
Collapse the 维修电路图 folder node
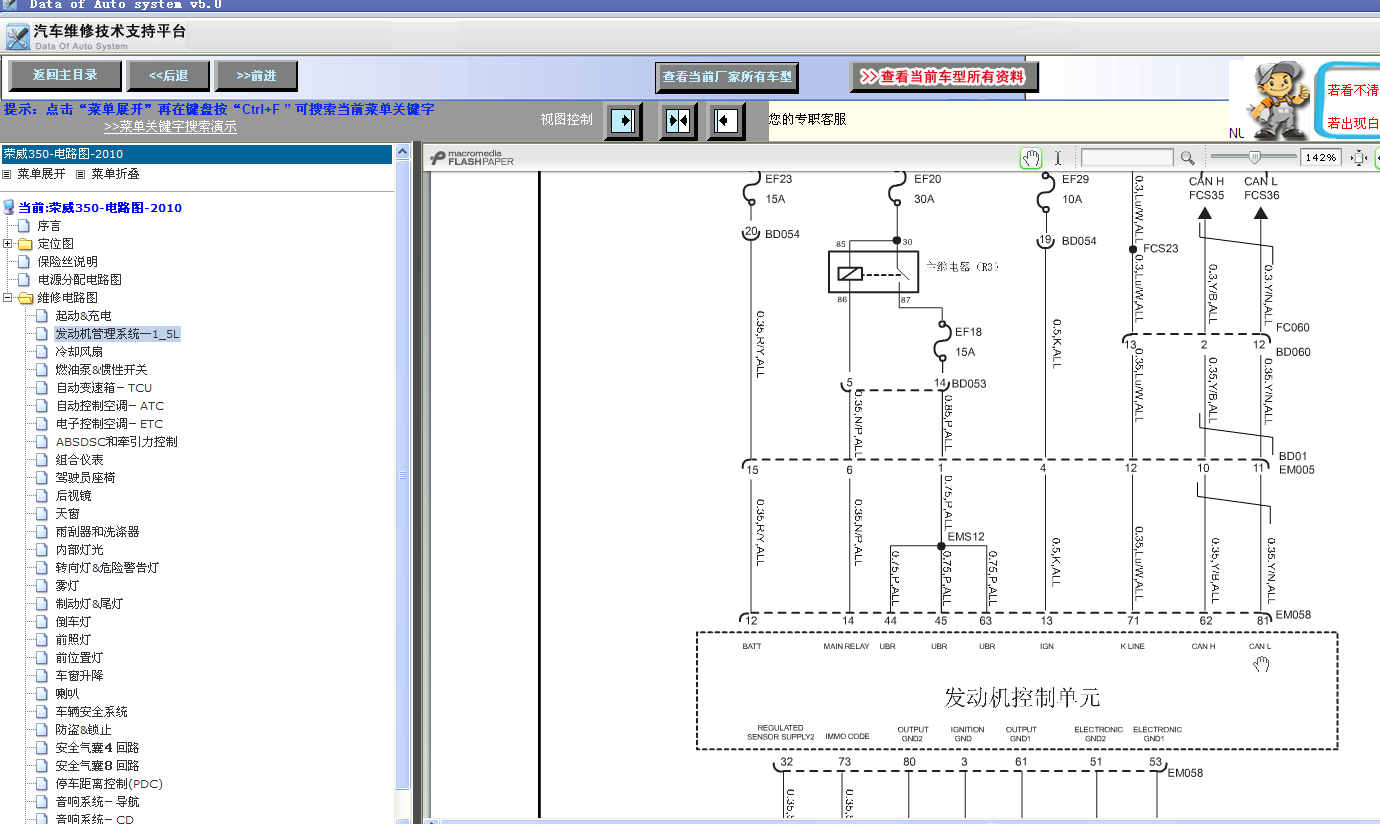(x=8, y=298)
